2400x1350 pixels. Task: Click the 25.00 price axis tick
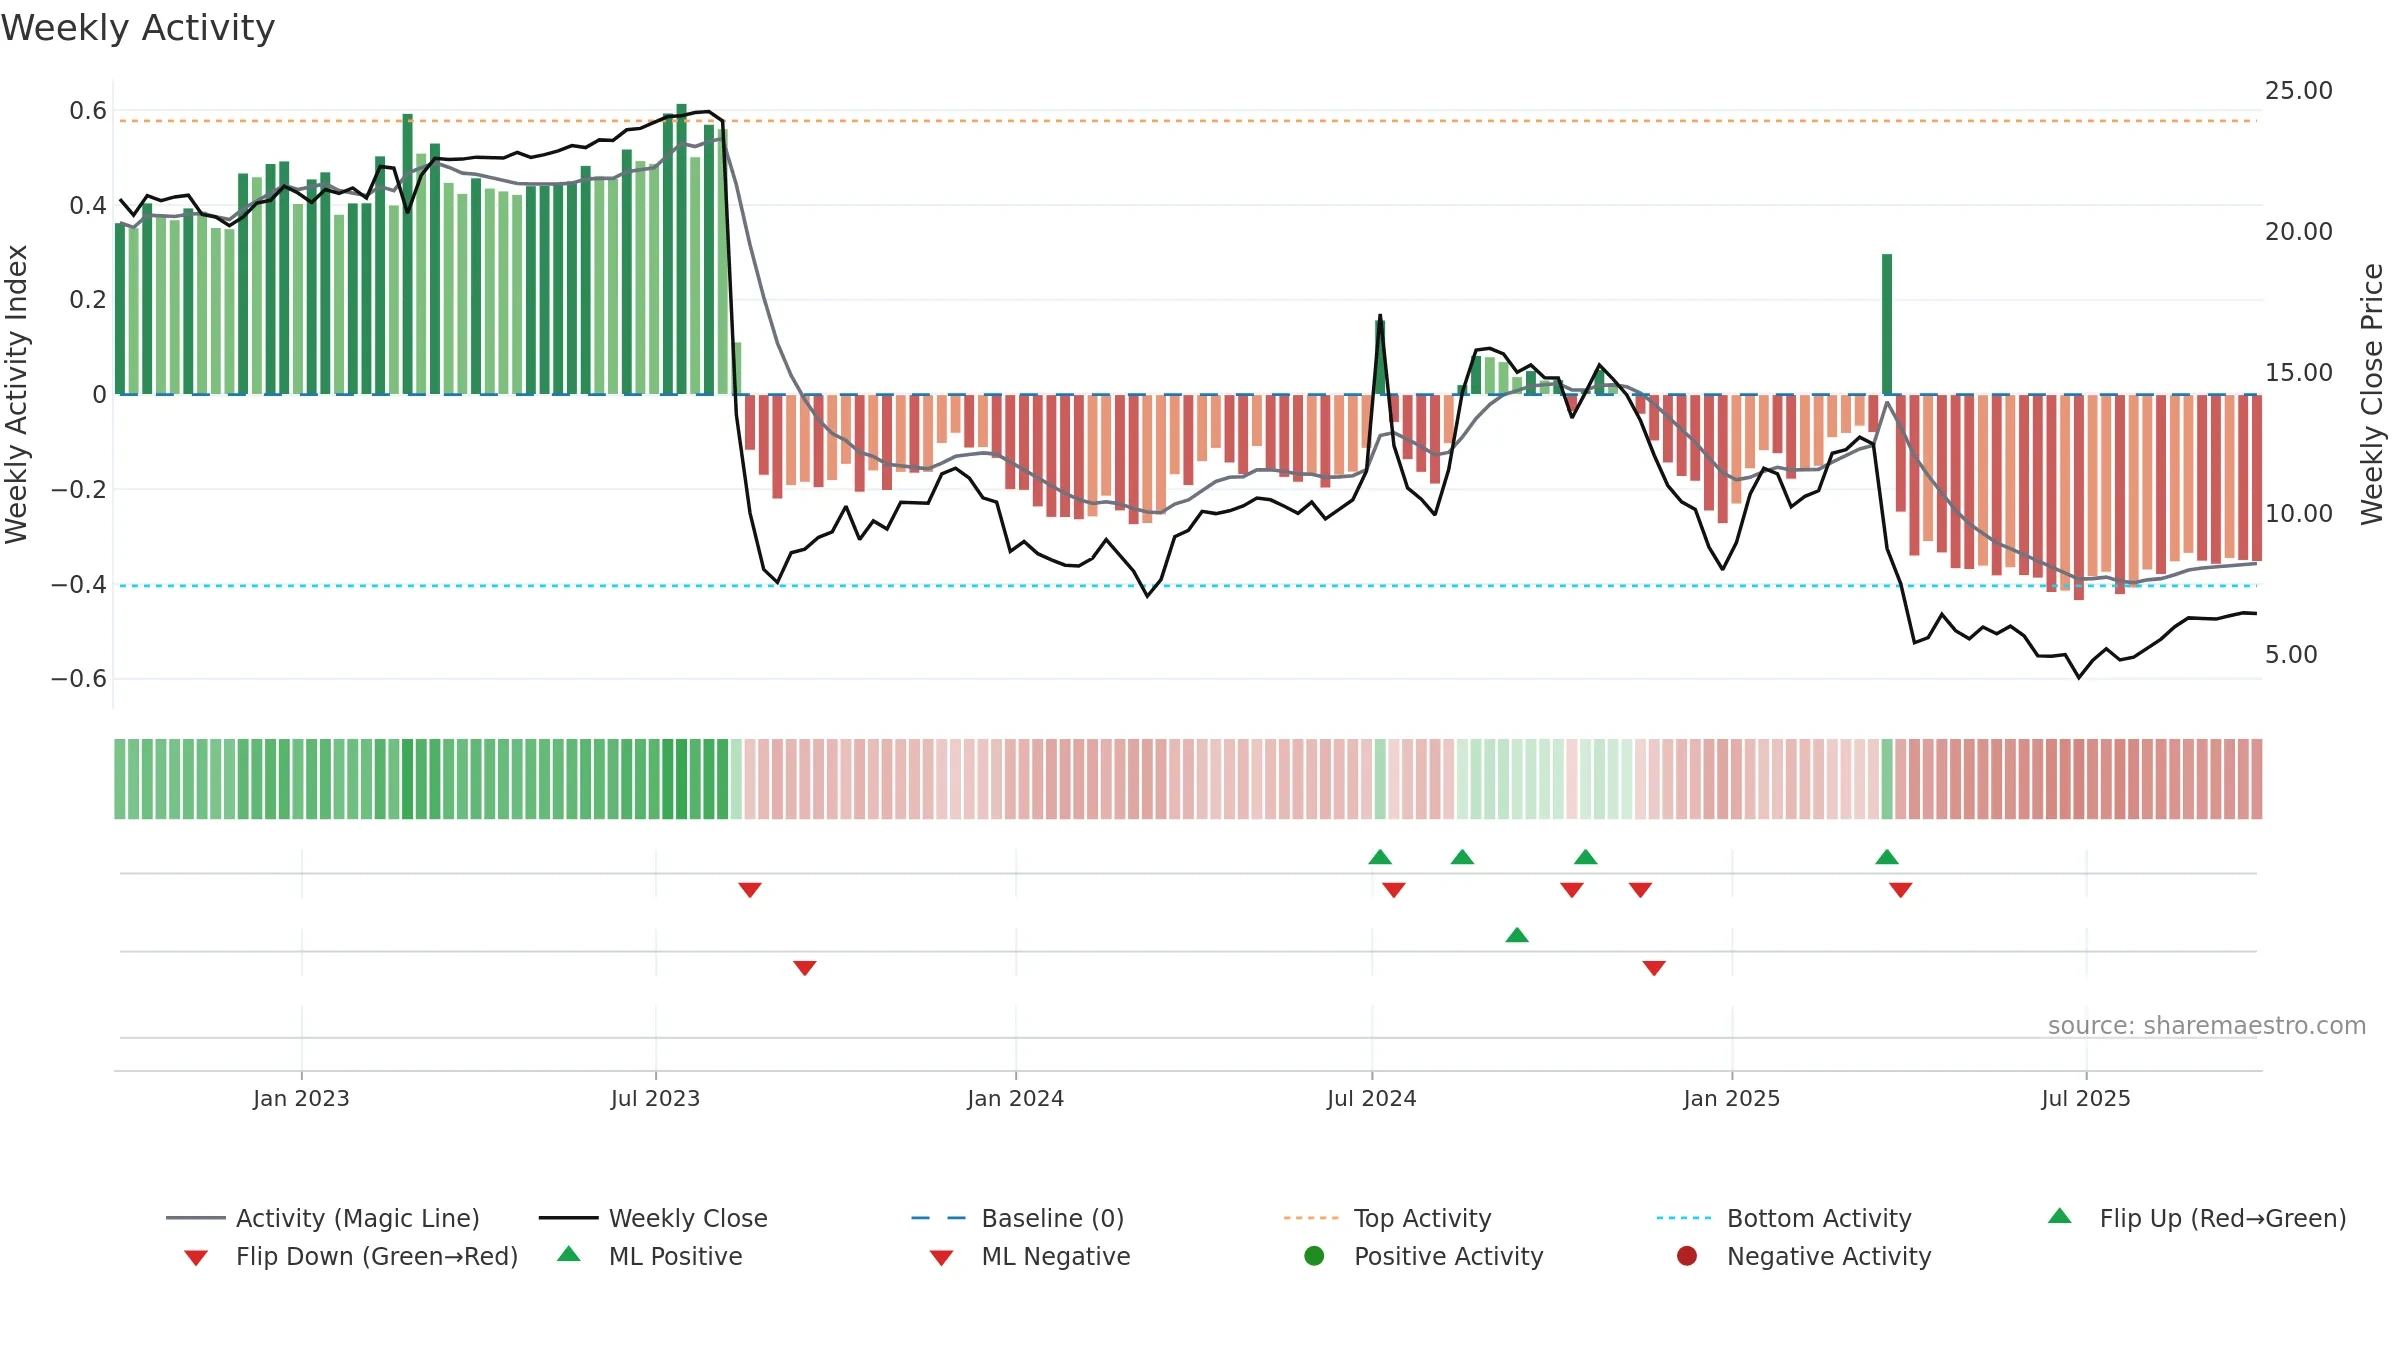pos(2299,90)
